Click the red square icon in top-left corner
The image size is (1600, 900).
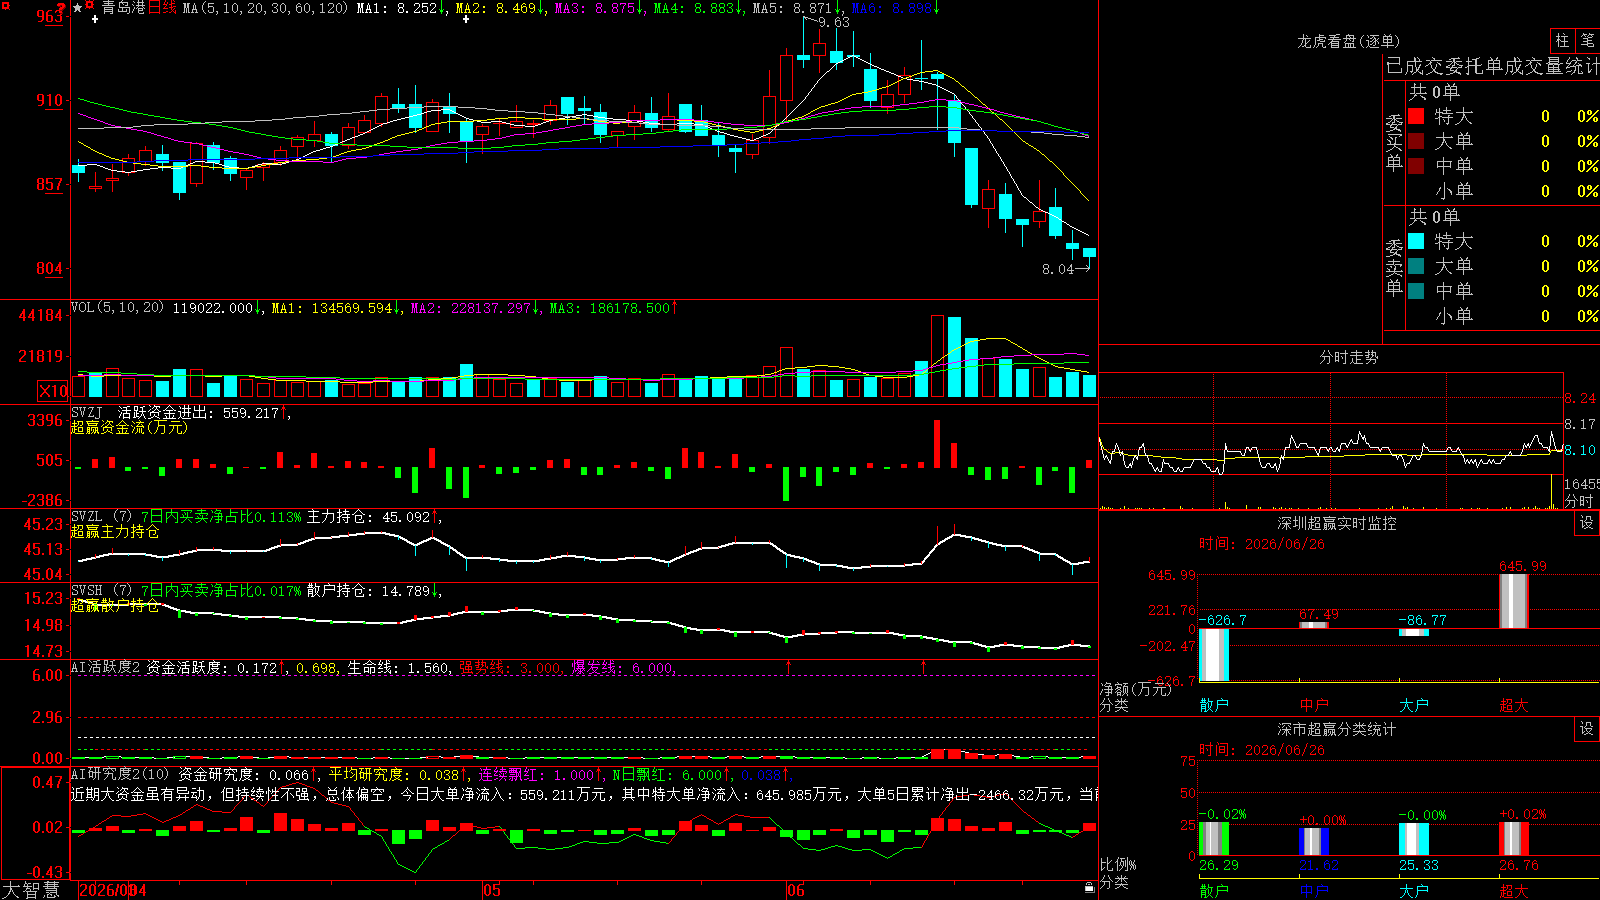[x=5, y=6]
